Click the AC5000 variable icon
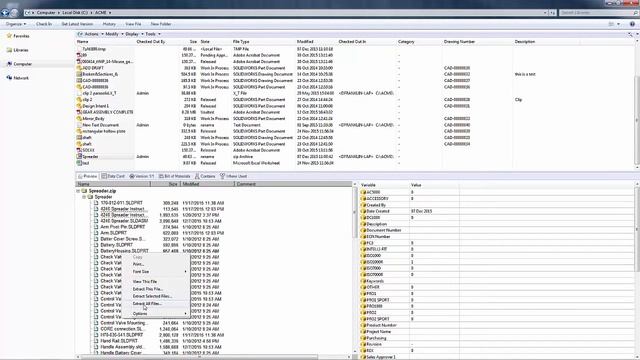This screenshot has height=360, width=640. 363,192
